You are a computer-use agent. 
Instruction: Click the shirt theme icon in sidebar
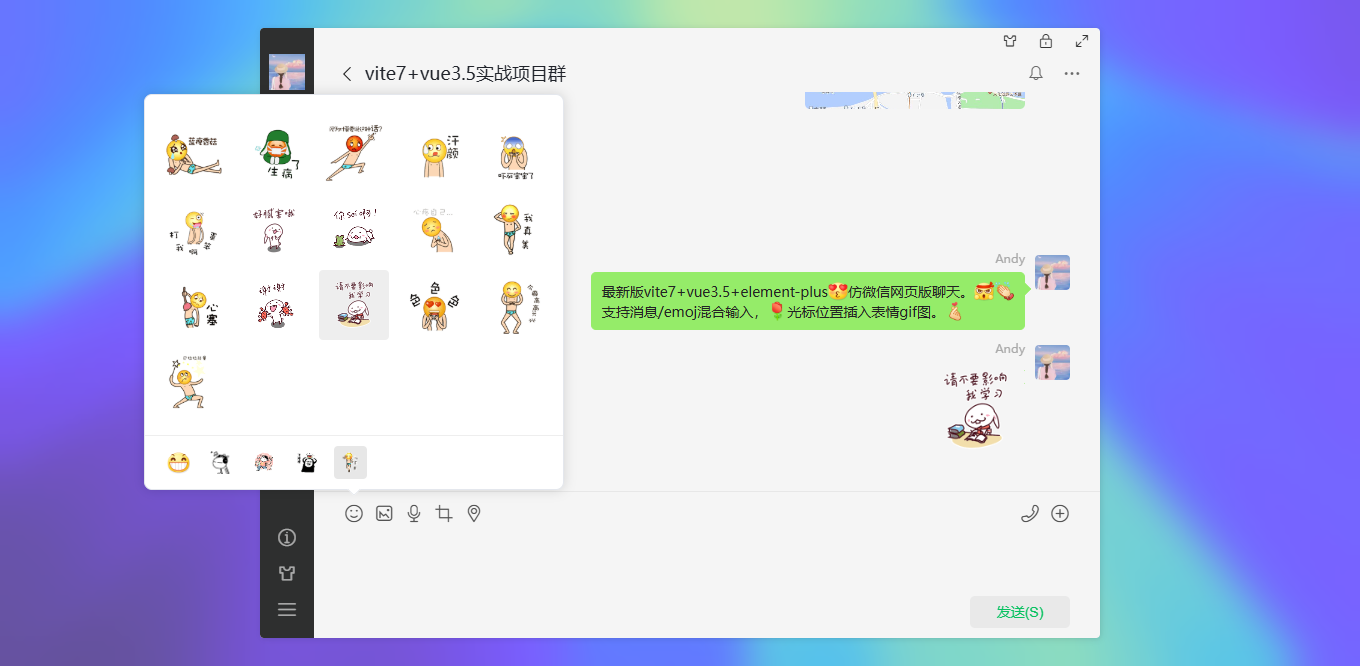(287, 573)
